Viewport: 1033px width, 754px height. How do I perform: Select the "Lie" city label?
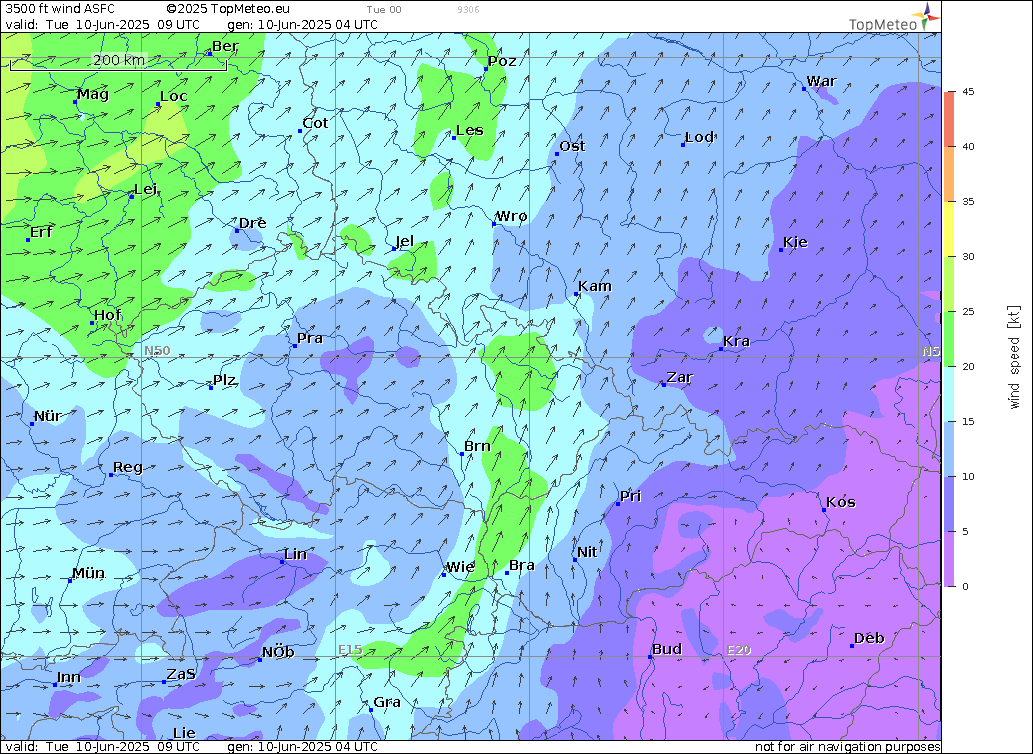click(184, 733)
